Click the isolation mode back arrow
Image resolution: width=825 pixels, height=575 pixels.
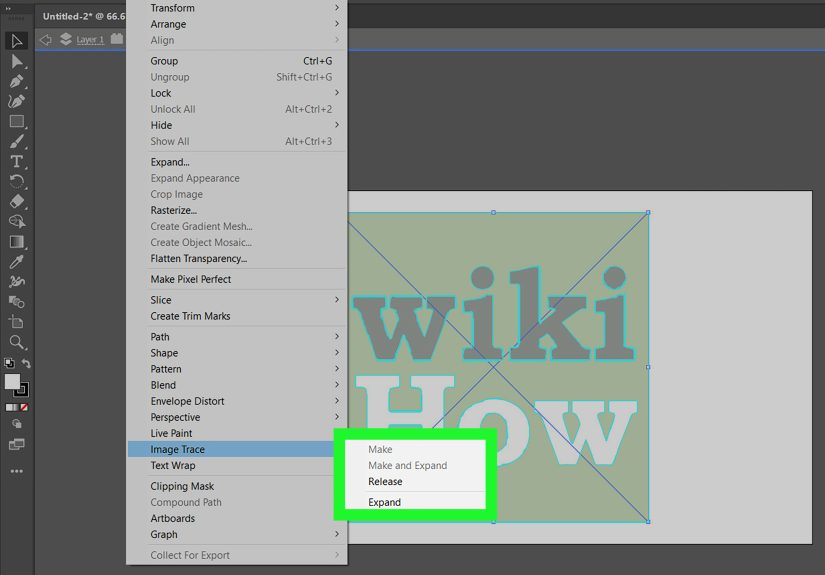(46, 39)
